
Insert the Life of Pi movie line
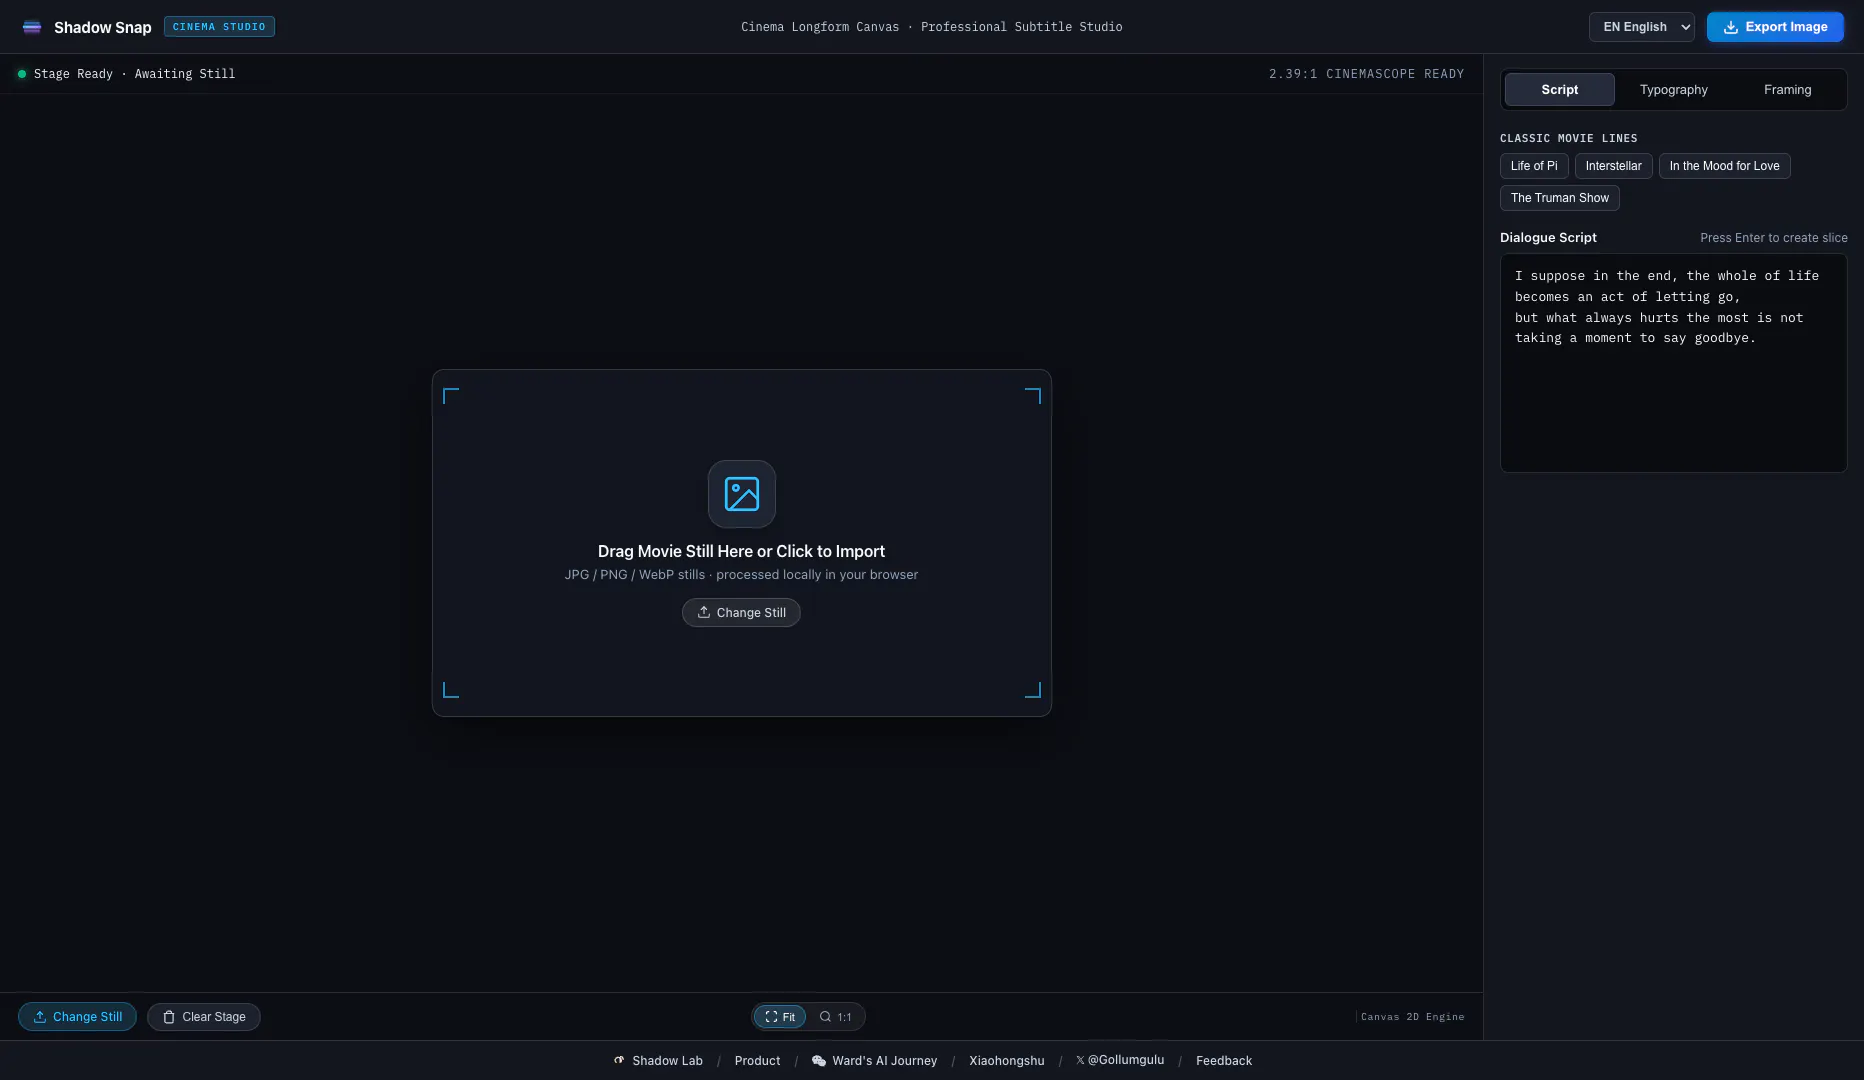point(1534,166)
